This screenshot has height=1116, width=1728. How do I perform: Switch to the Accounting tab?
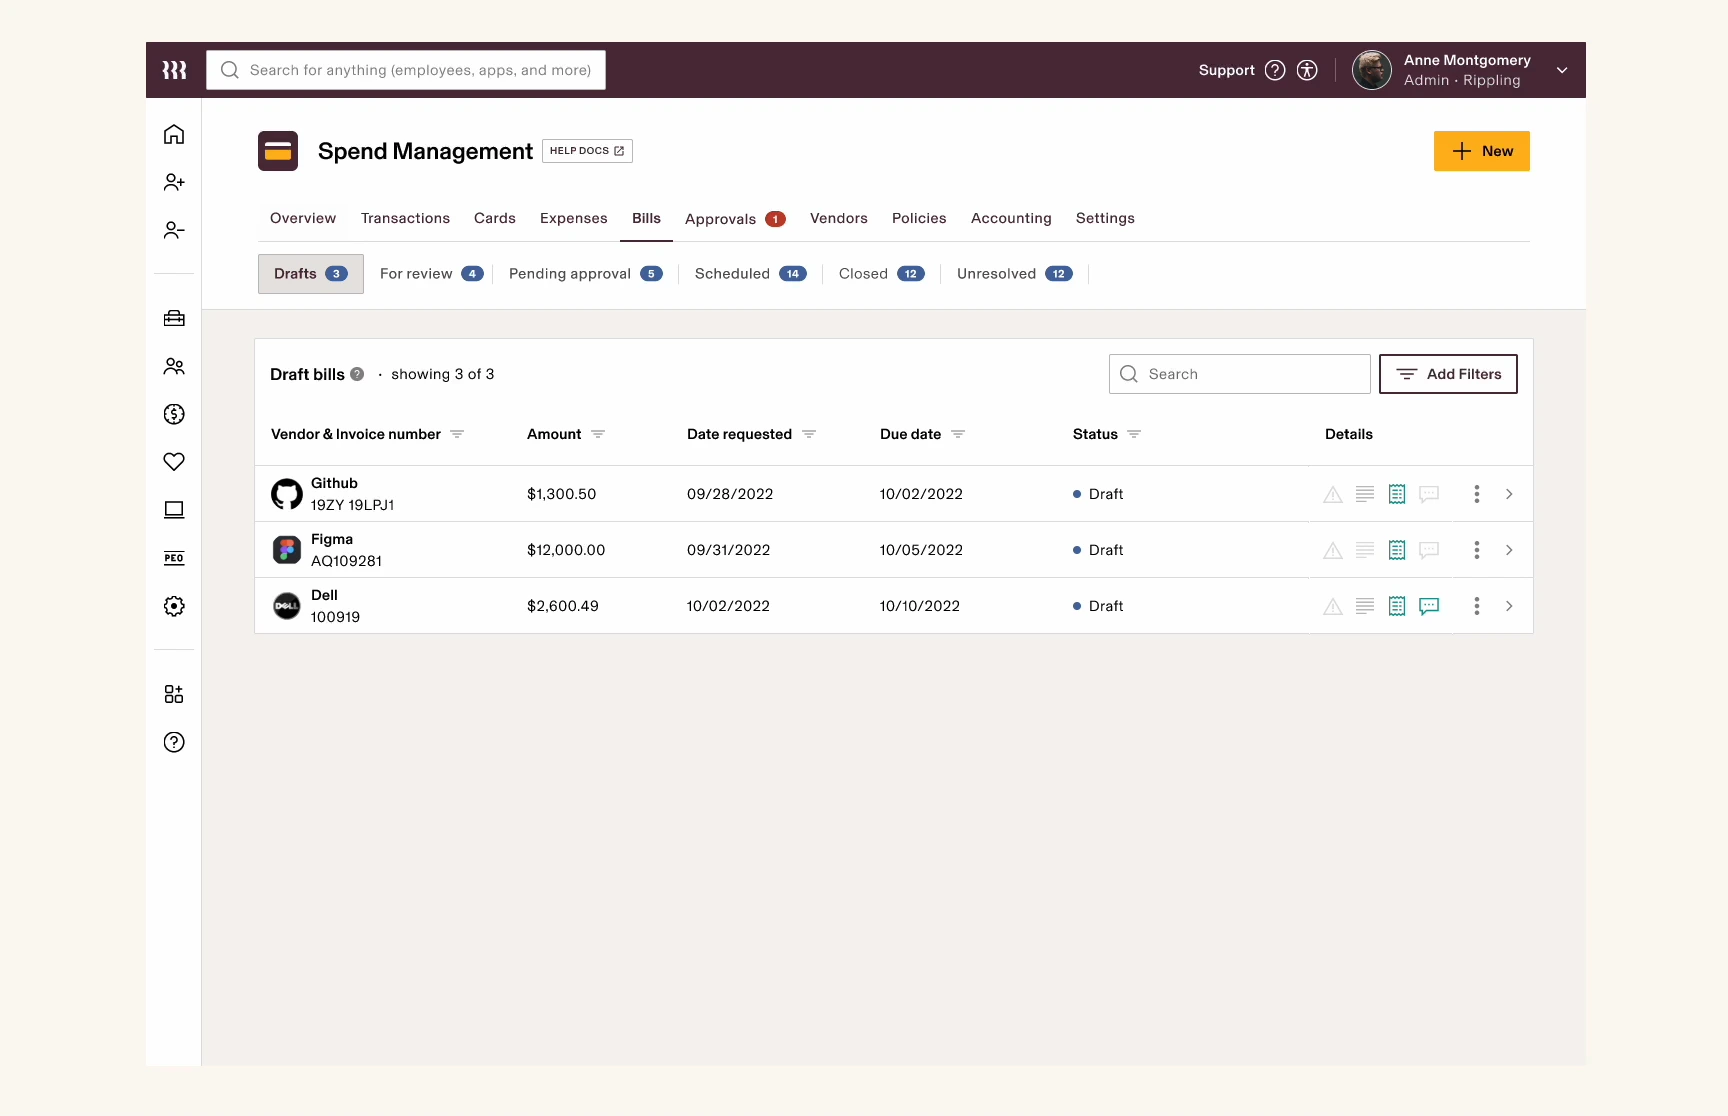1011,218
